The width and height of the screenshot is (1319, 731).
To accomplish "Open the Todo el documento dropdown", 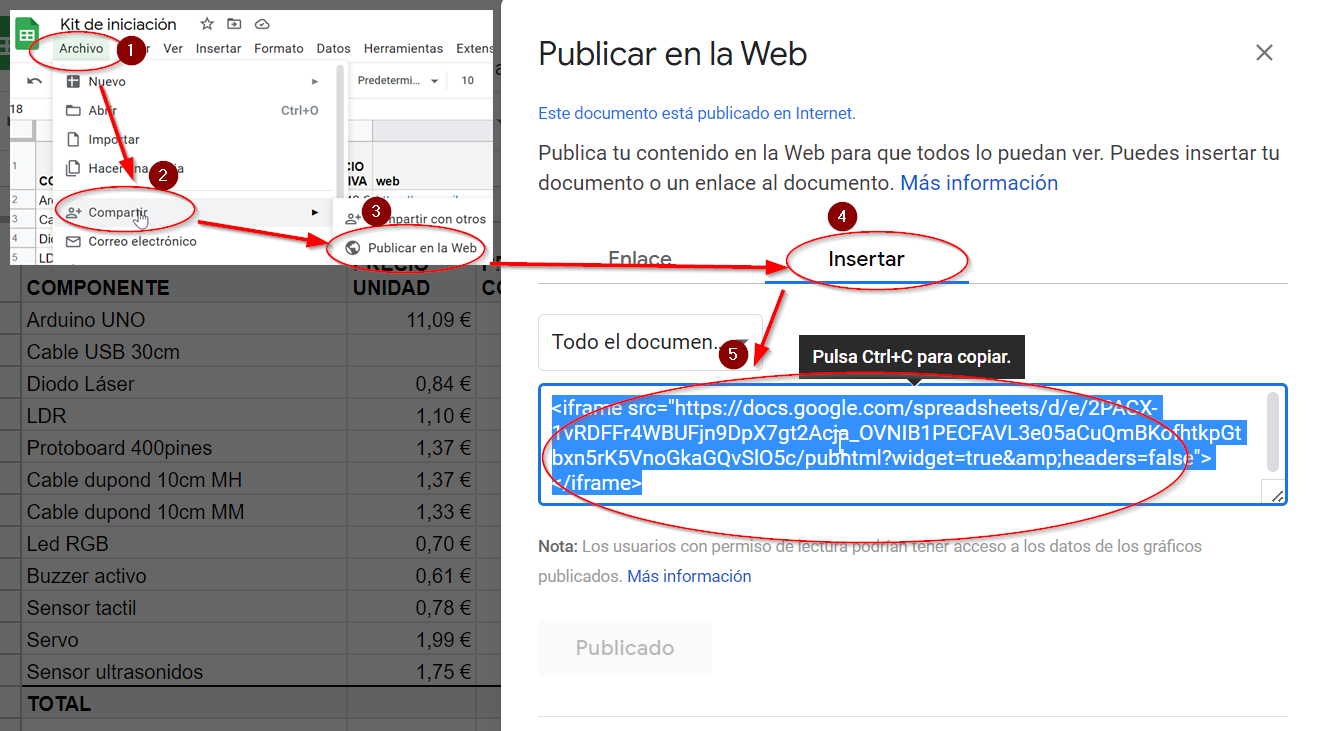I will pos(650,342).
